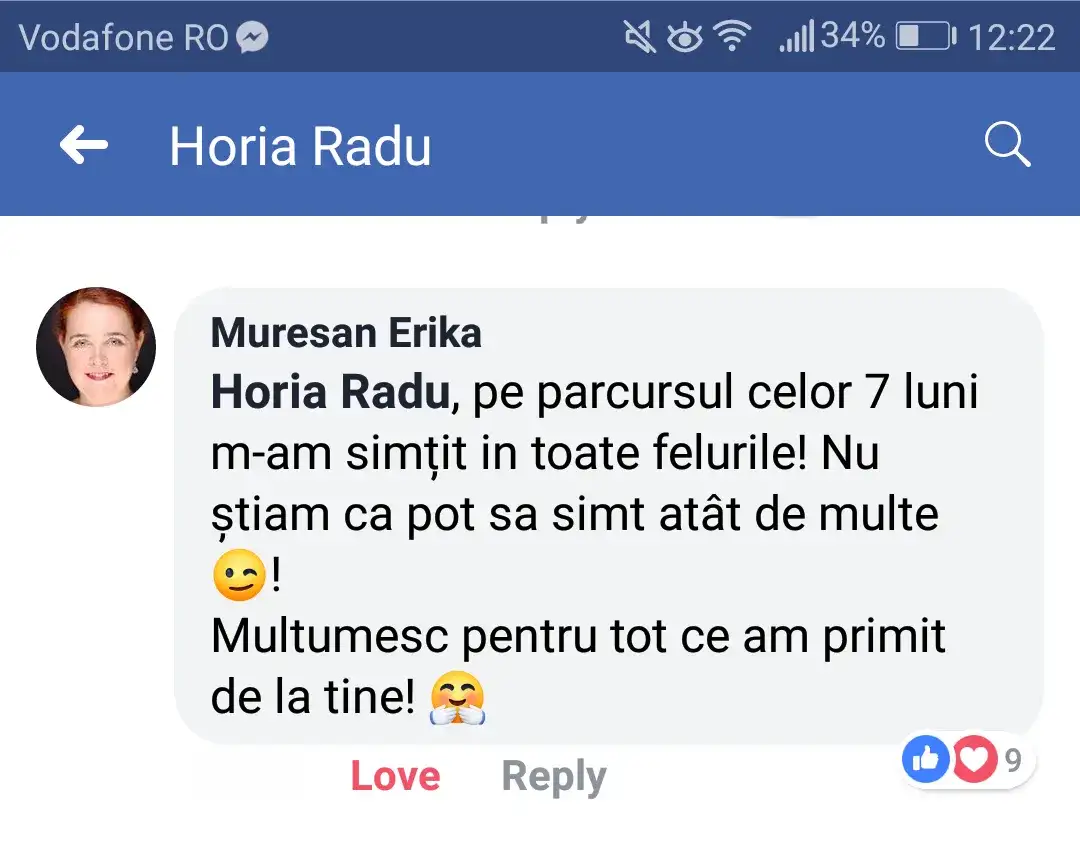Tap the Horia Radu header title
Image resolution: width=1080 pixels, height=849 pixels.
click(300, 147)
